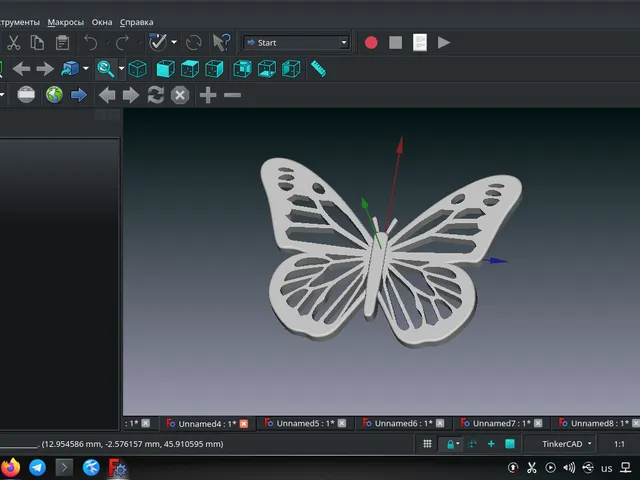Click the Copy icon in toolbar
Viewport: 640px width, 480px height.
point(37,42)
